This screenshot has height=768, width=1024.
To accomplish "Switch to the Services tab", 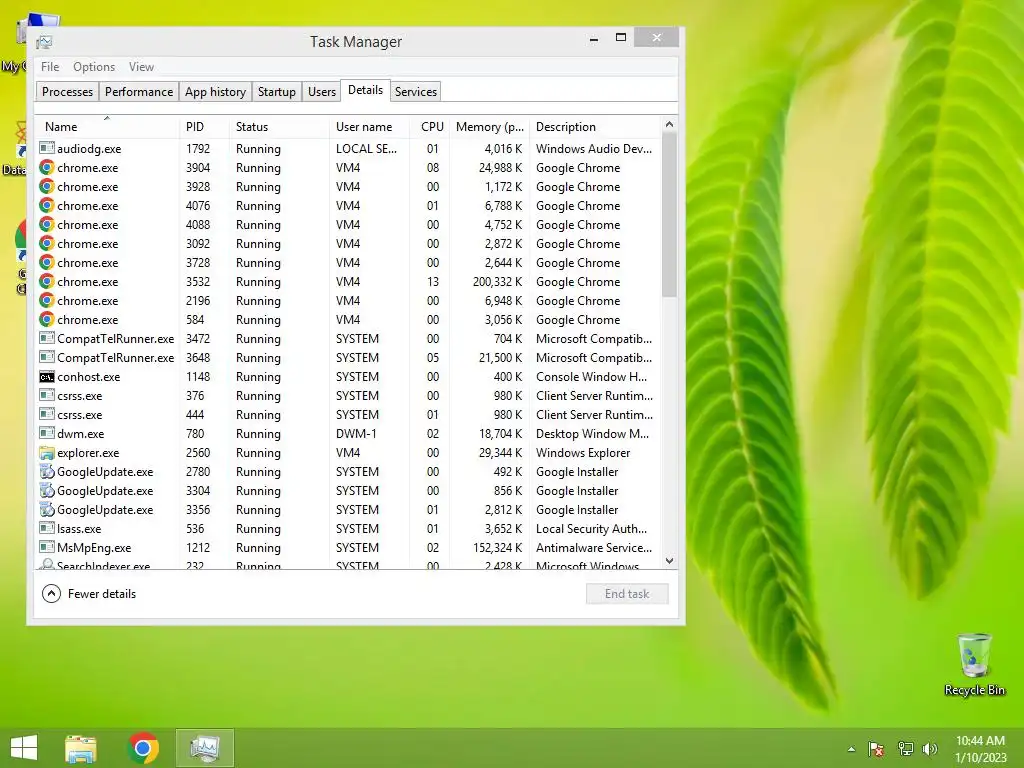I will [x=416, y=91].
